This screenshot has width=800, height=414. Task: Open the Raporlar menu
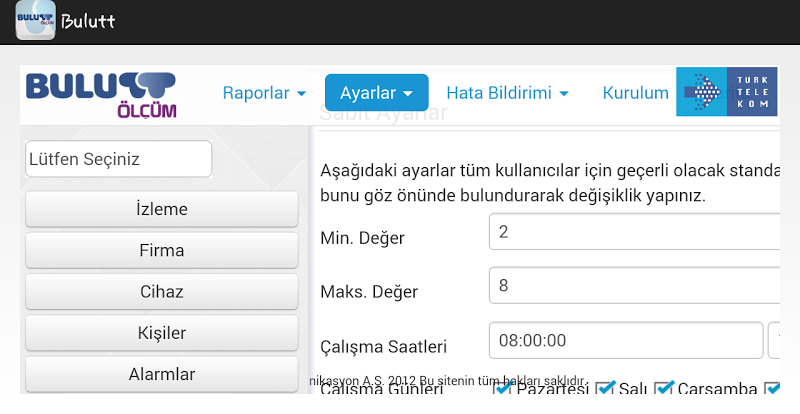[264, 93]
